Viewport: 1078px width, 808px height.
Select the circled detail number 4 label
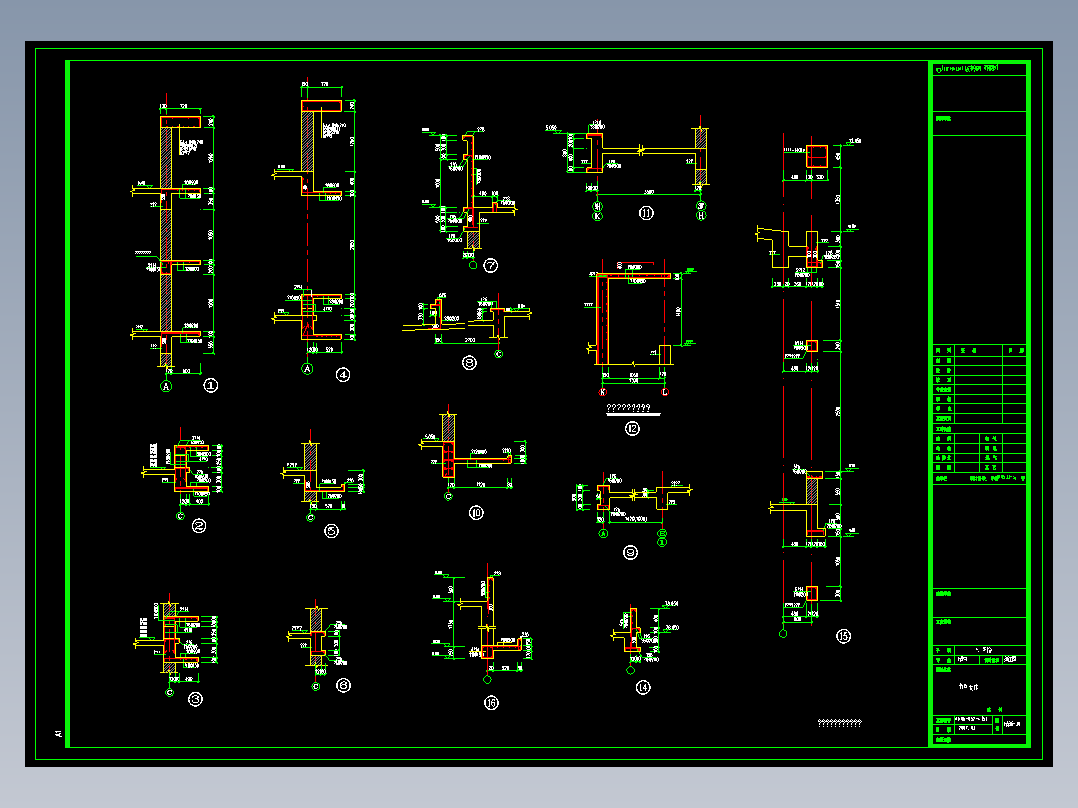(x=342, y=375)
